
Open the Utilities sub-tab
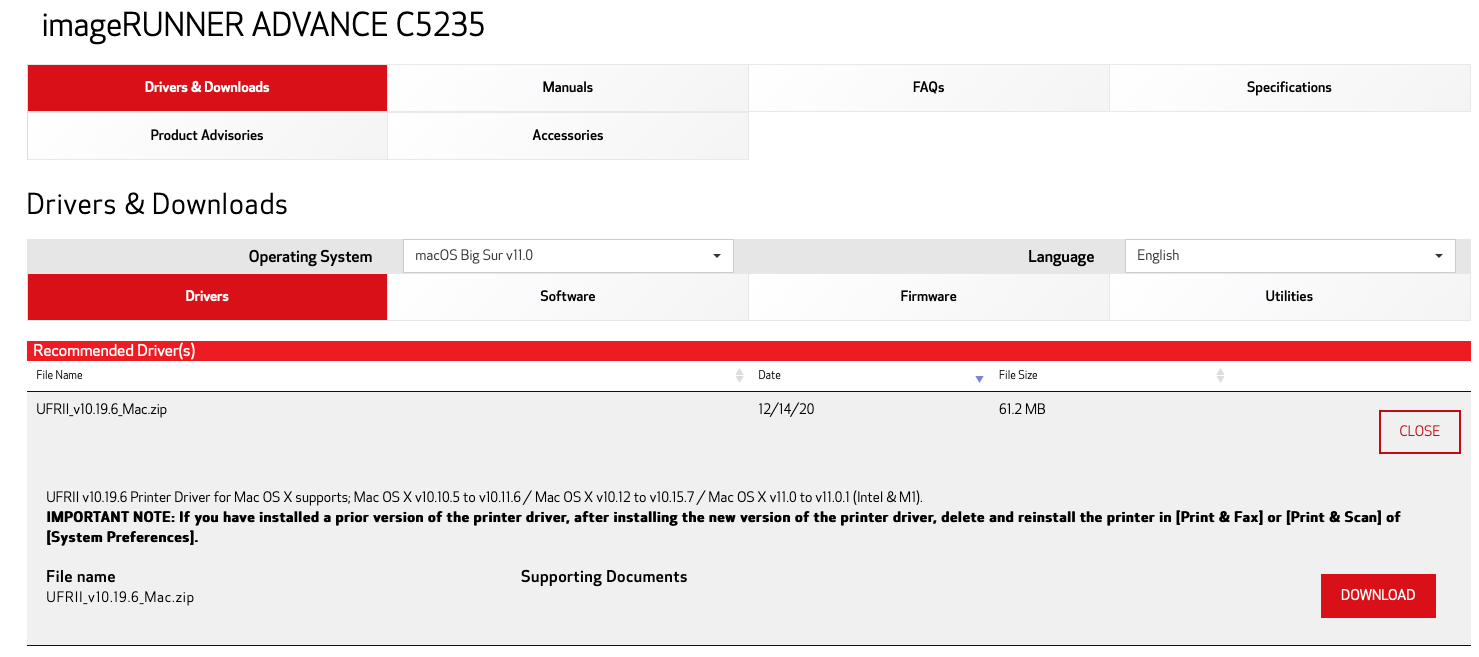(1289, 297)
